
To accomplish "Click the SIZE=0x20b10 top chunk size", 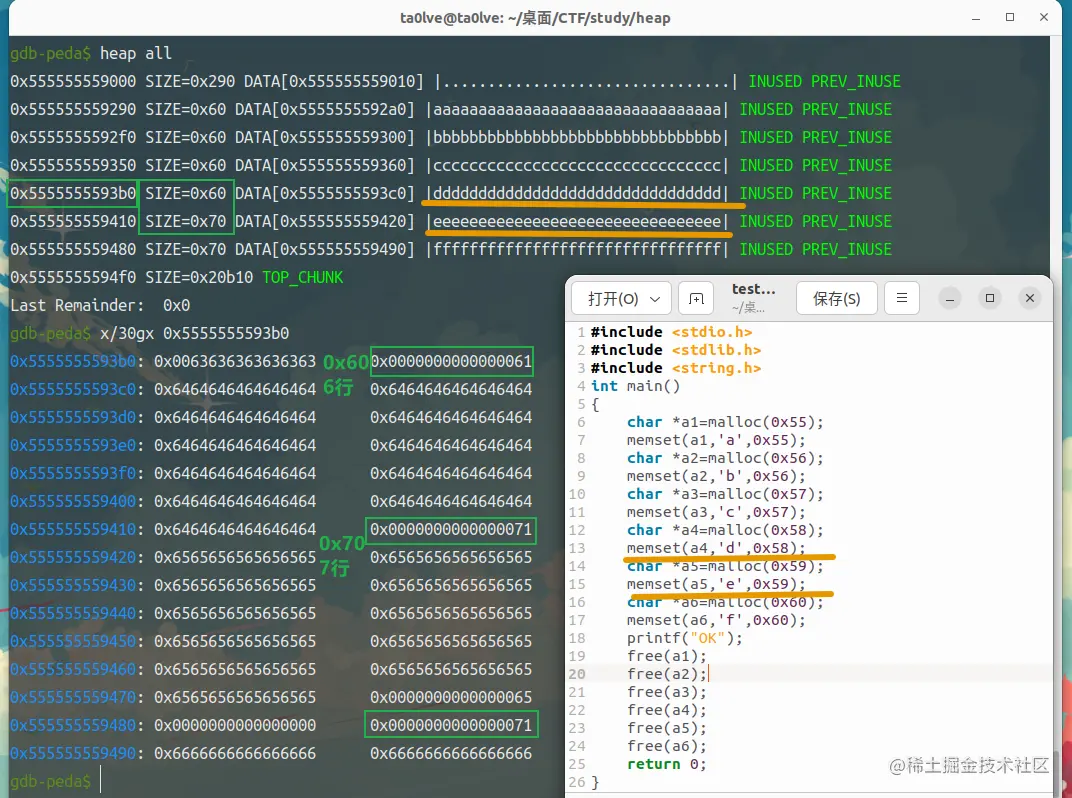I will pyautogui.click(x=199, y=277).
